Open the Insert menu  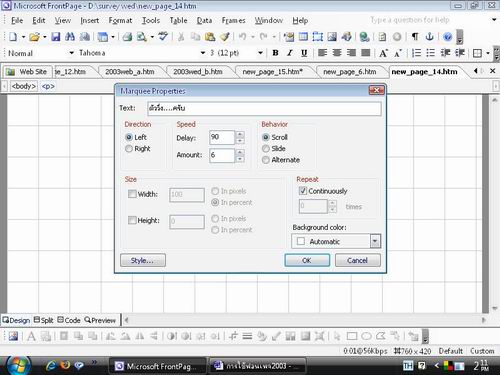[90, 20]
